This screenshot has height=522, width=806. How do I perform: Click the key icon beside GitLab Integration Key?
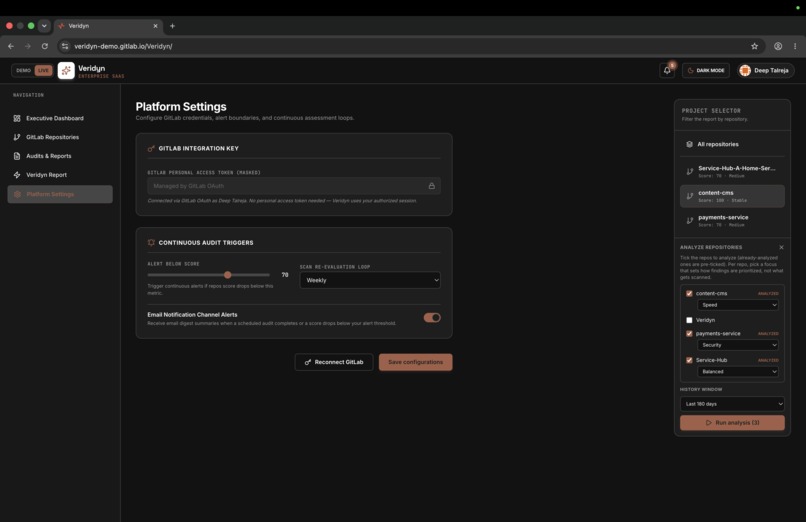tap(151, 148)
